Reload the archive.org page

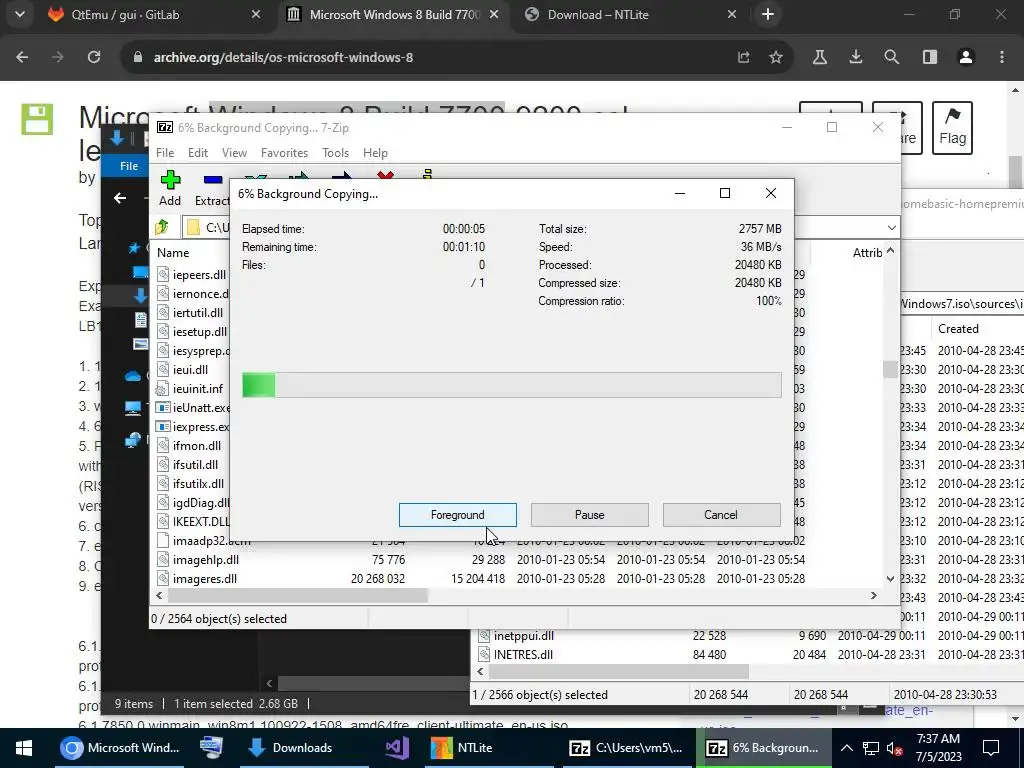(x=94, y=57)
